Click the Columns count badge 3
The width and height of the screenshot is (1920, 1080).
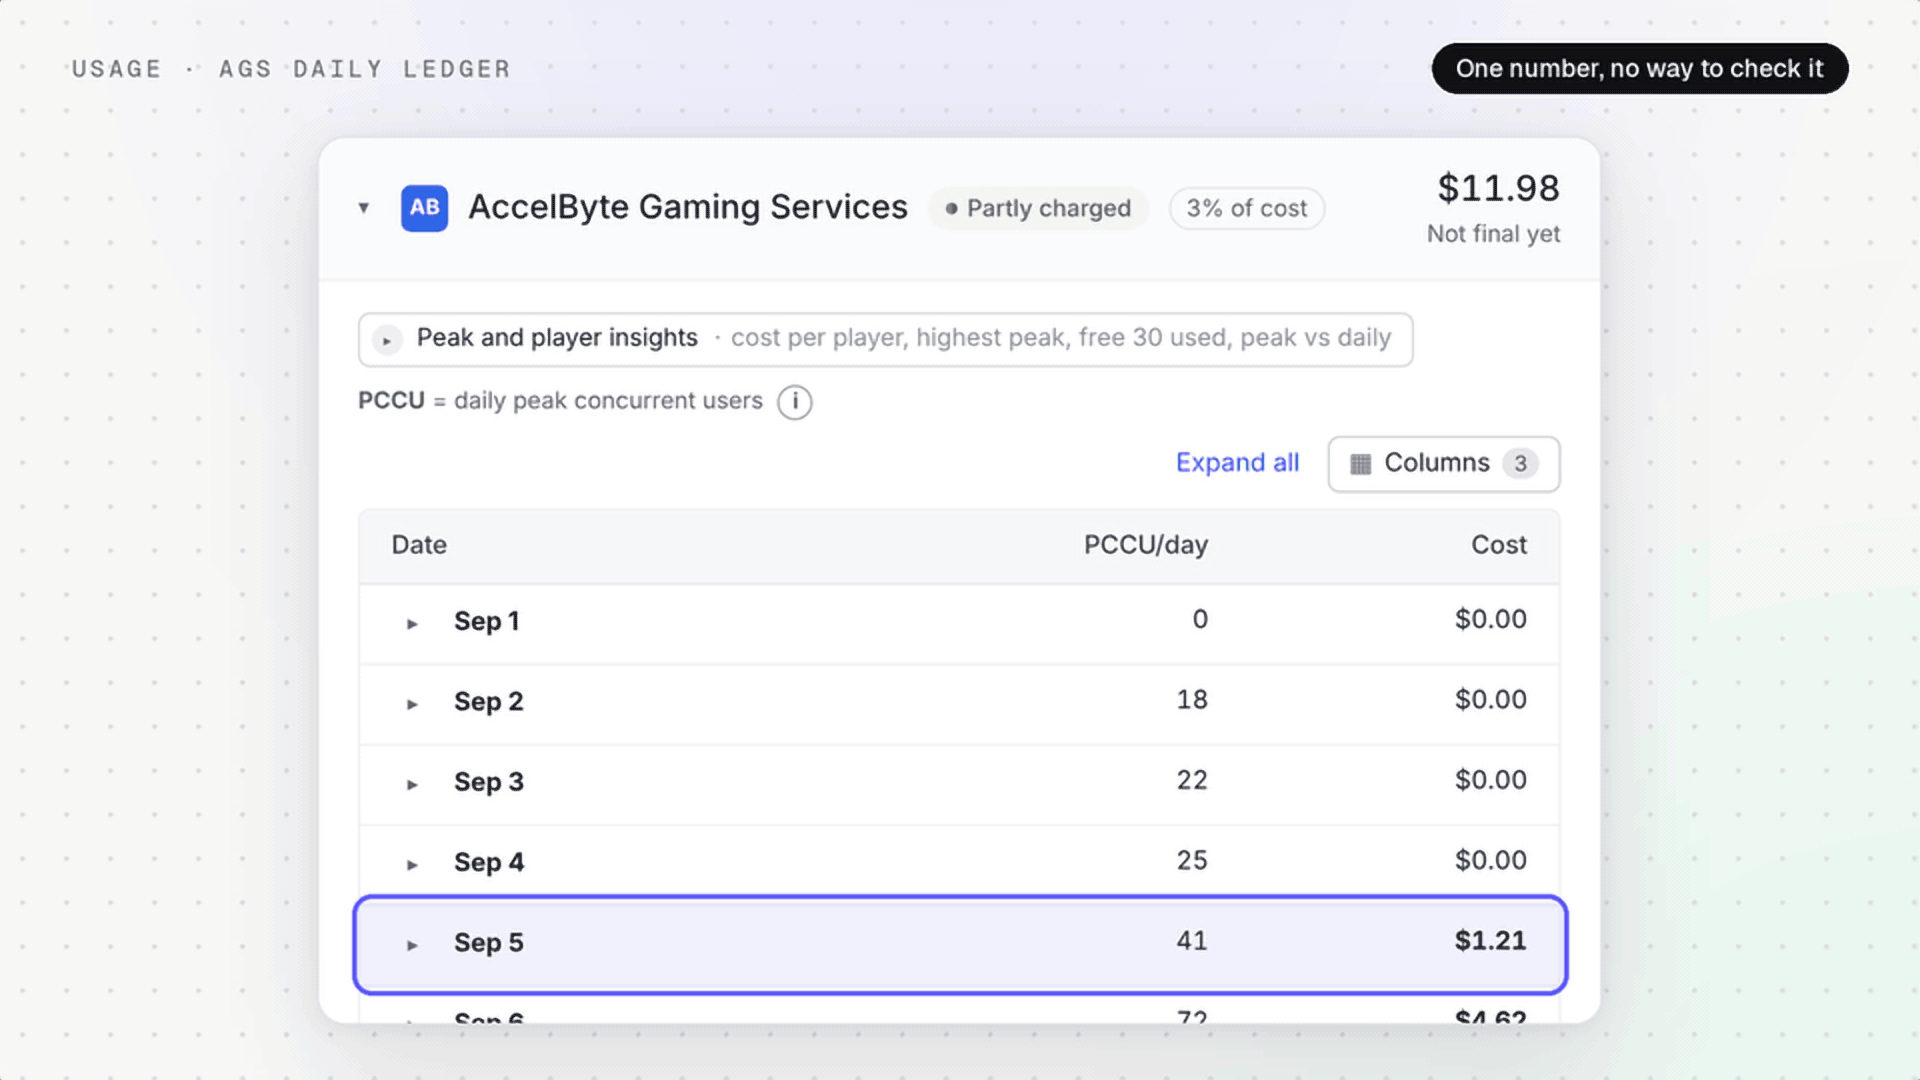pos(1520,464)
